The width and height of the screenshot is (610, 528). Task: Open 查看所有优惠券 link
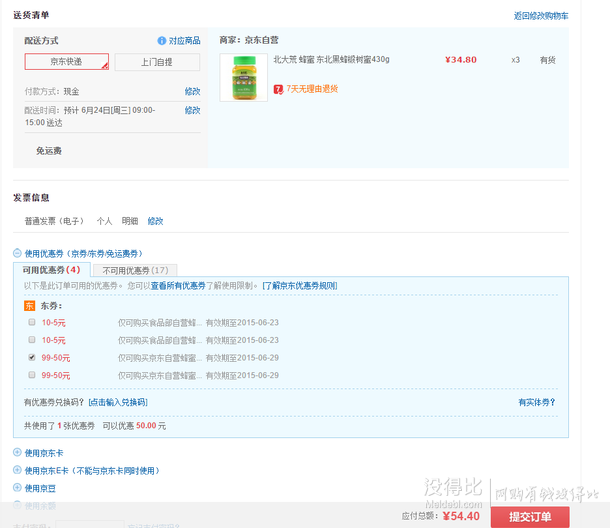tap(178, 286)
